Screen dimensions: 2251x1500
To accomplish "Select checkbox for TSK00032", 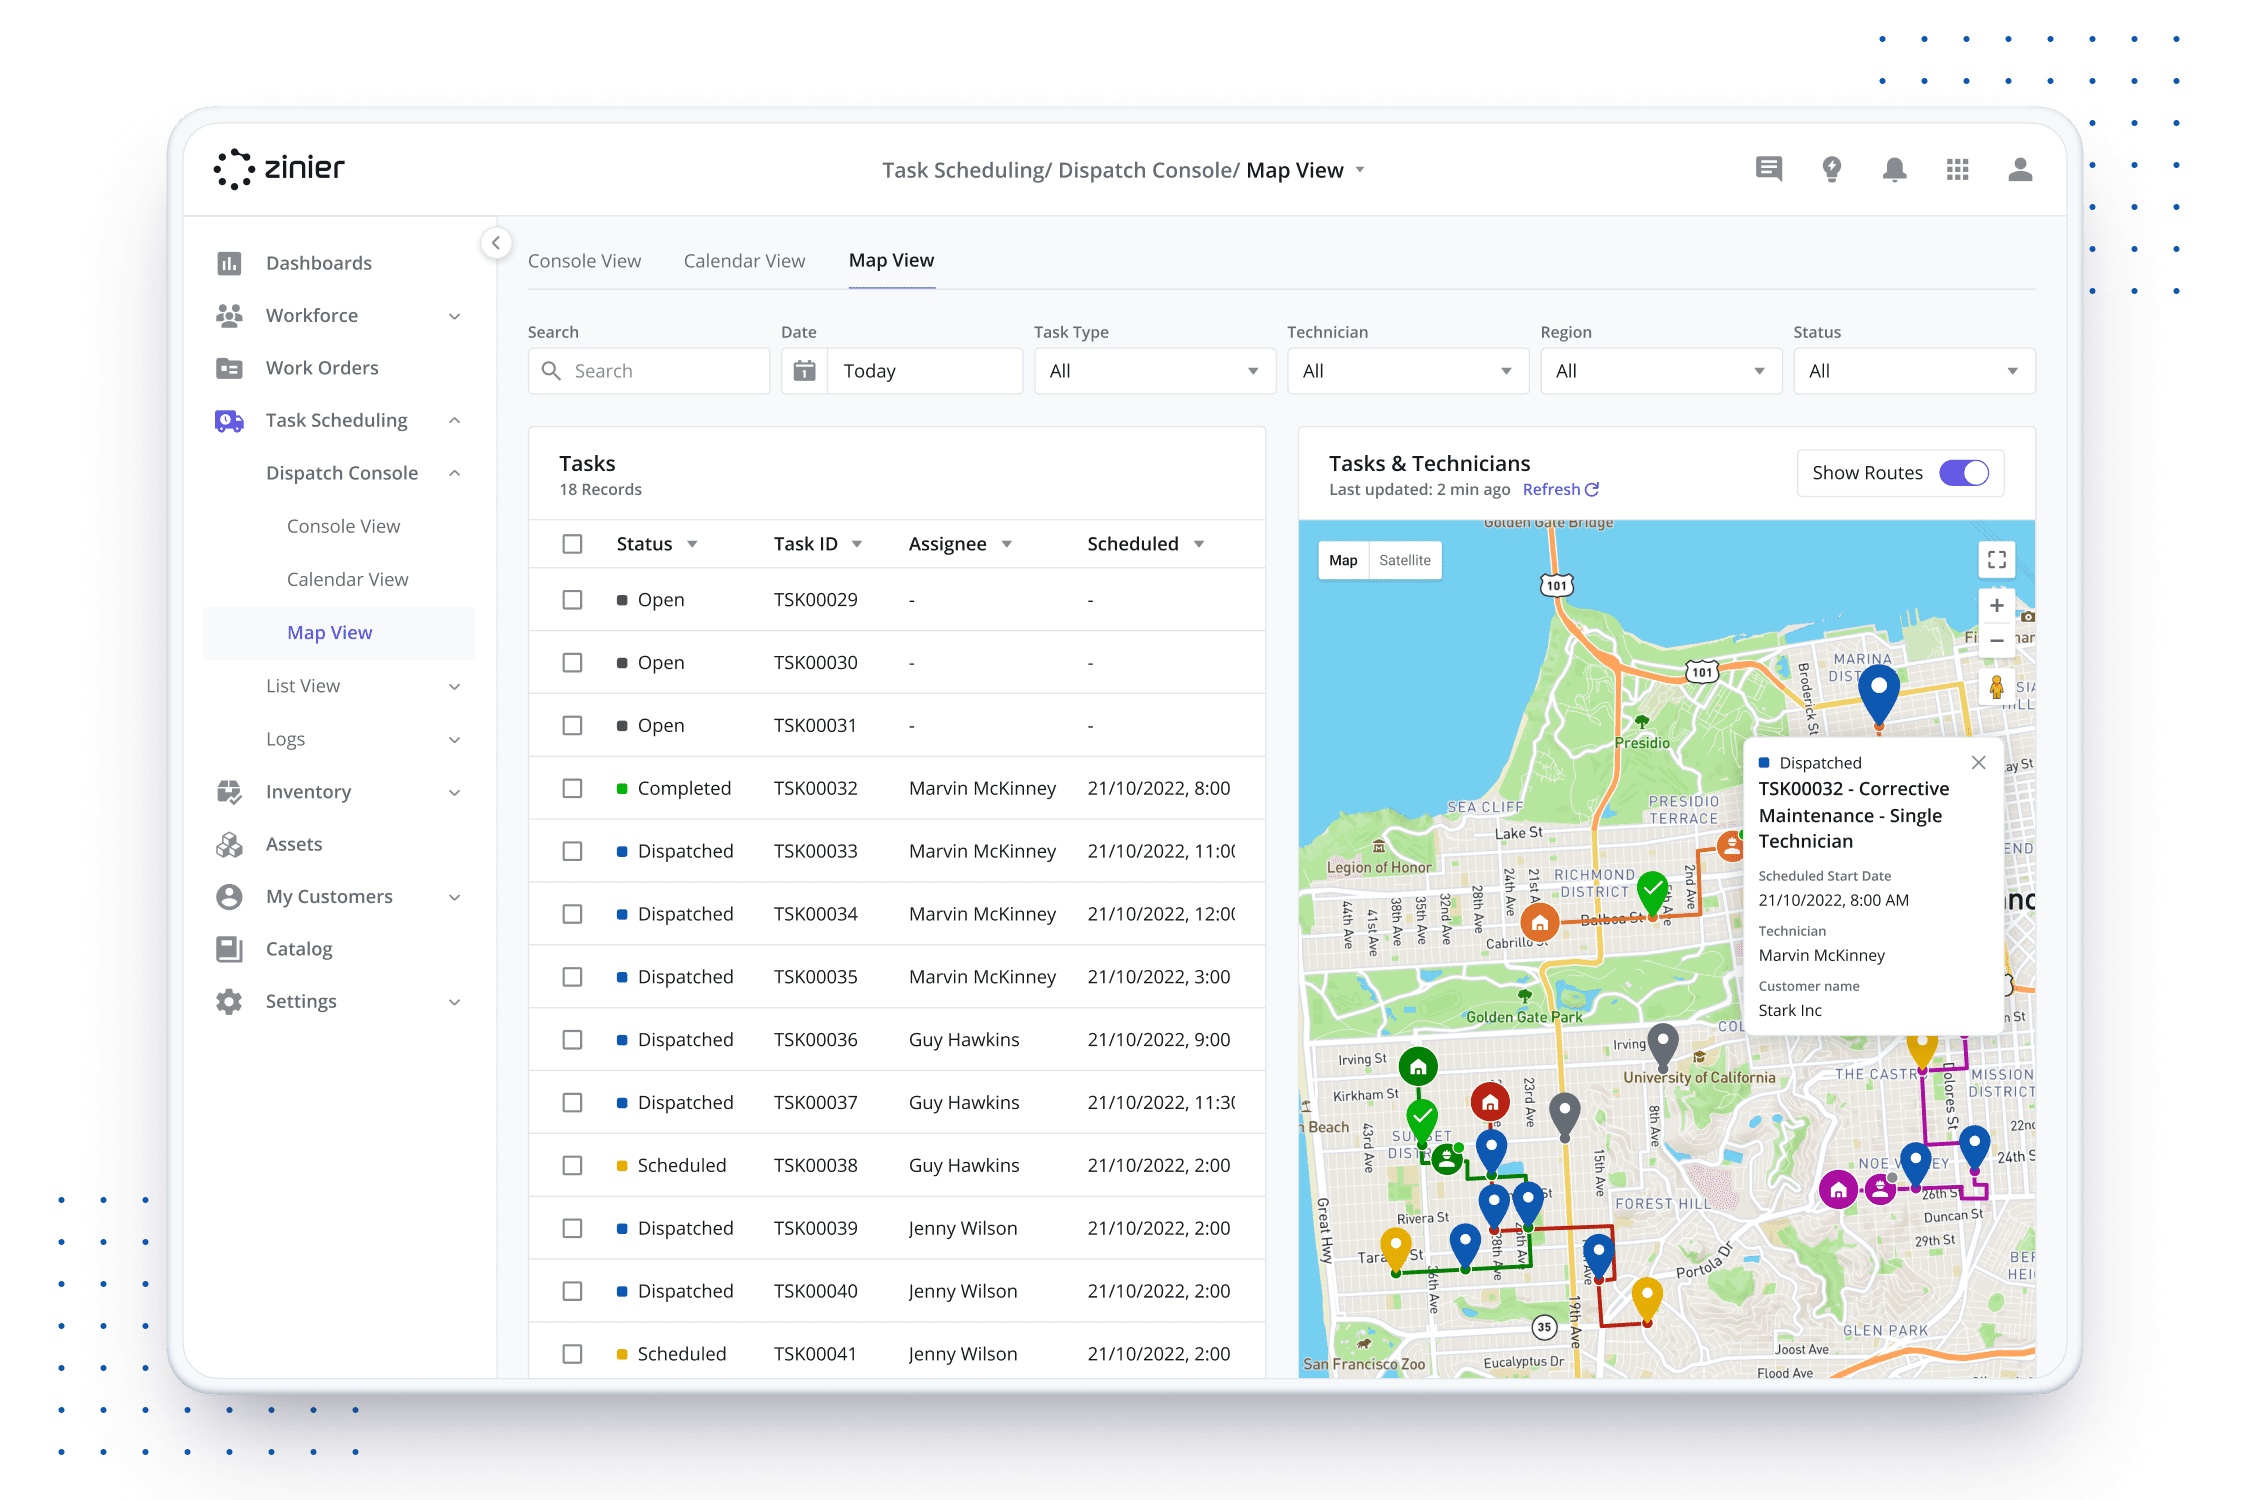I will coord(572,788).
